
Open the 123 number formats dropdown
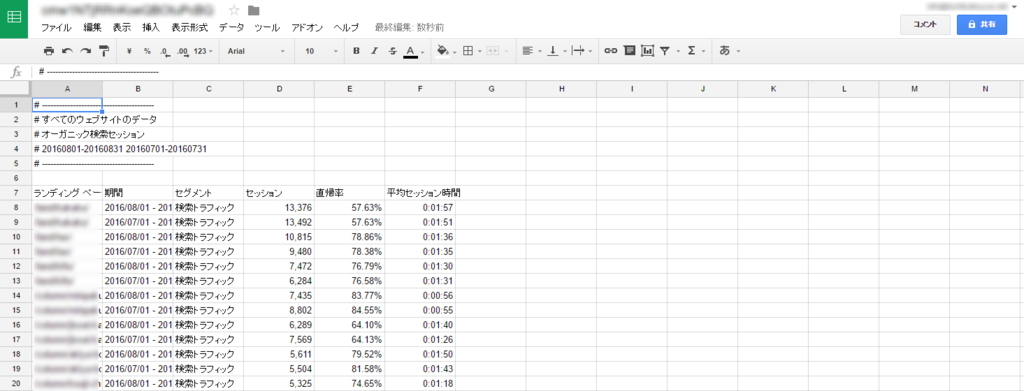[204, 51]
